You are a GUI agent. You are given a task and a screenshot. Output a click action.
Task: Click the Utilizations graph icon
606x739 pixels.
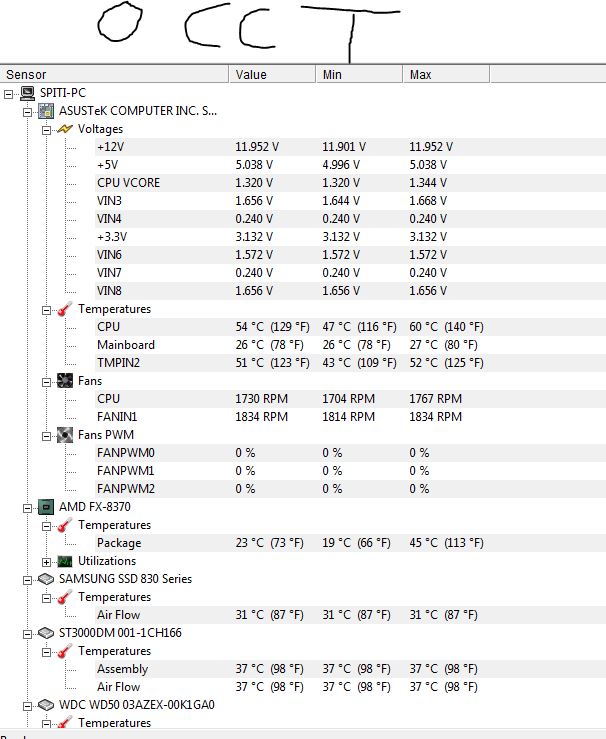[x=65, y=561]
